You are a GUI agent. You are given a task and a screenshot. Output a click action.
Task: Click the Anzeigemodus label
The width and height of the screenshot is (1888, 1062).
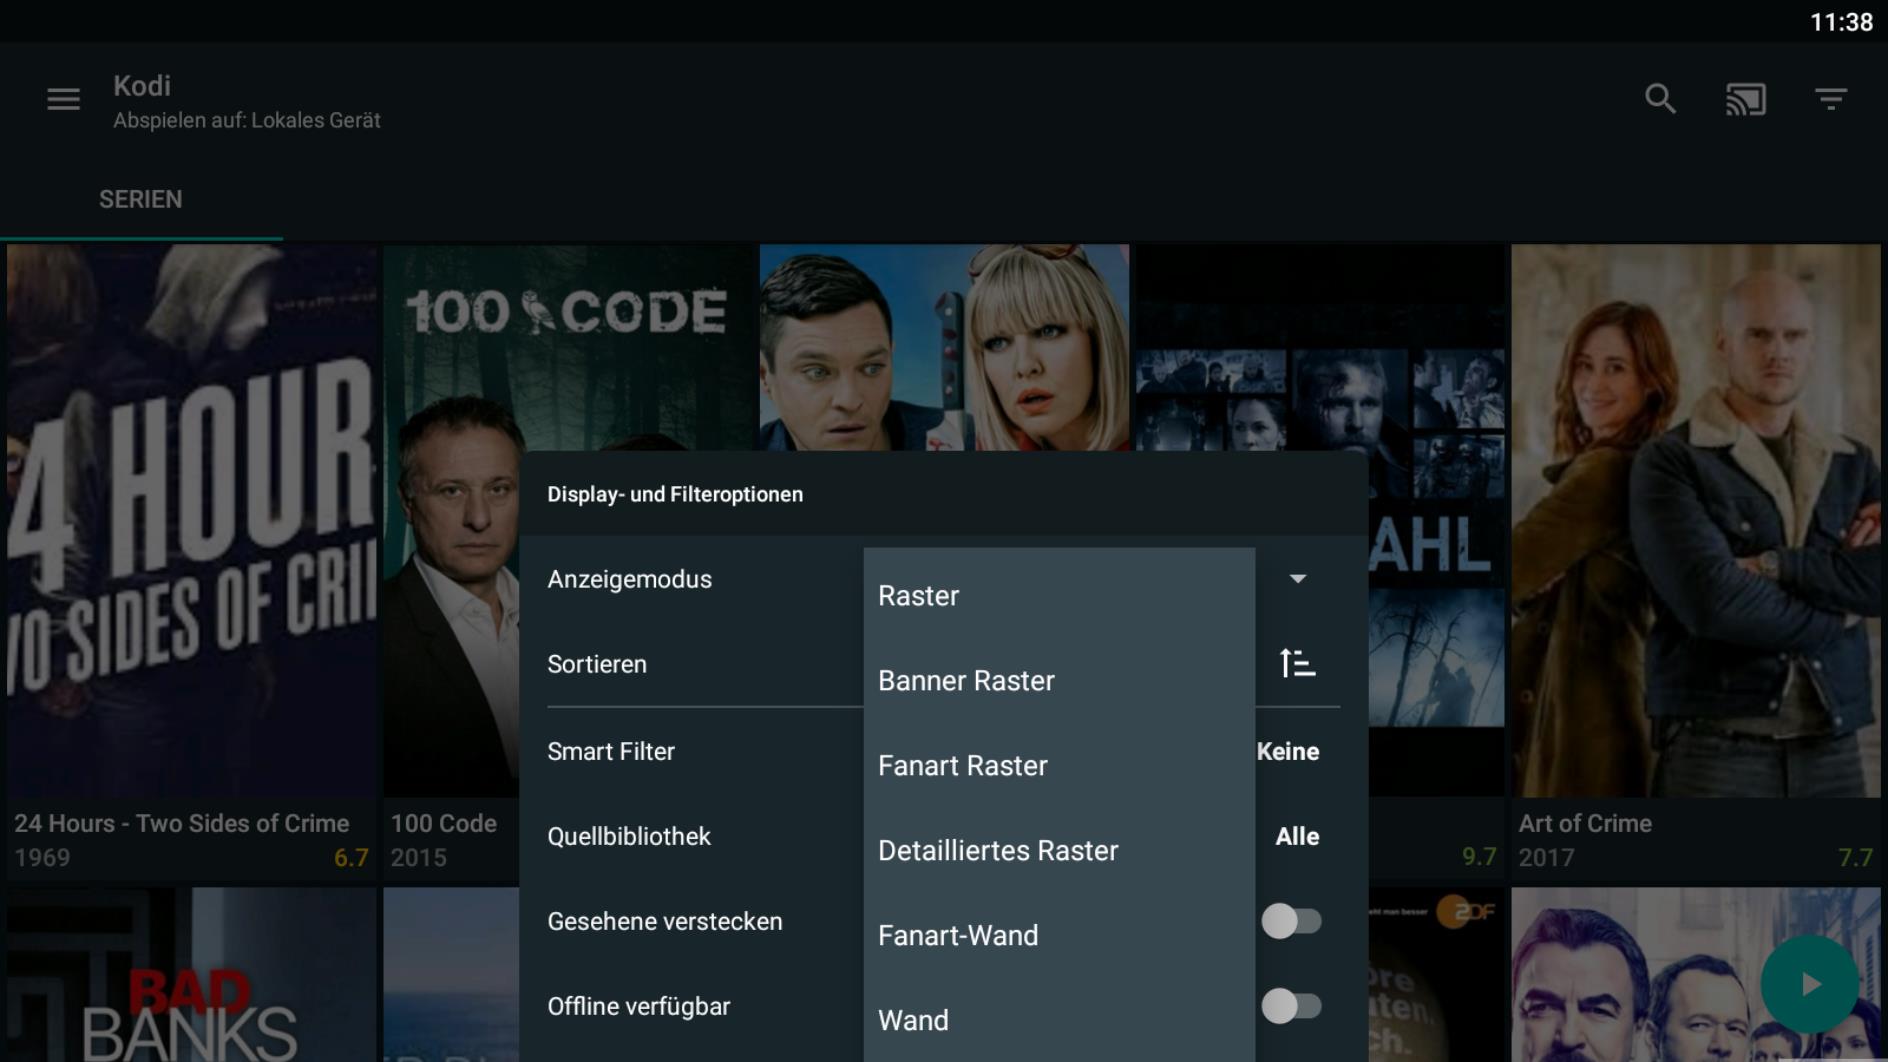pyautogui.click(x=630, y=579)
